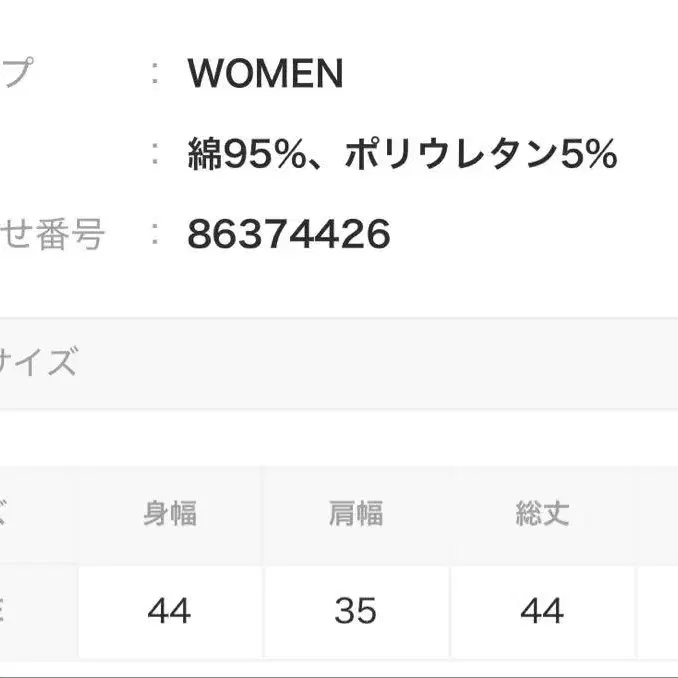
Task: Click the inquiry number 86374426
Action: tap(288, 235)
